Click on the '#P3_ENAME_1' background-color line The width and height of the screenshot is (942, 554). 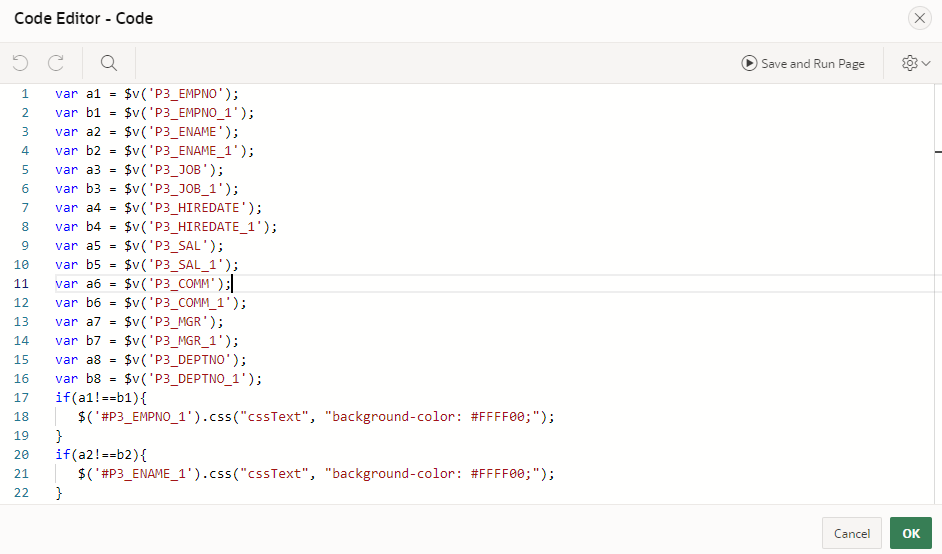(x=316, y=473)
